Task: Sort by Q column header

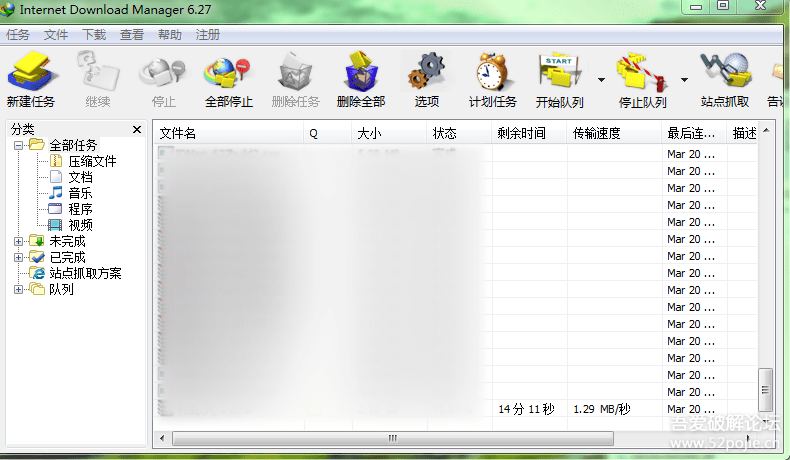Action: (x=327, y=133)
